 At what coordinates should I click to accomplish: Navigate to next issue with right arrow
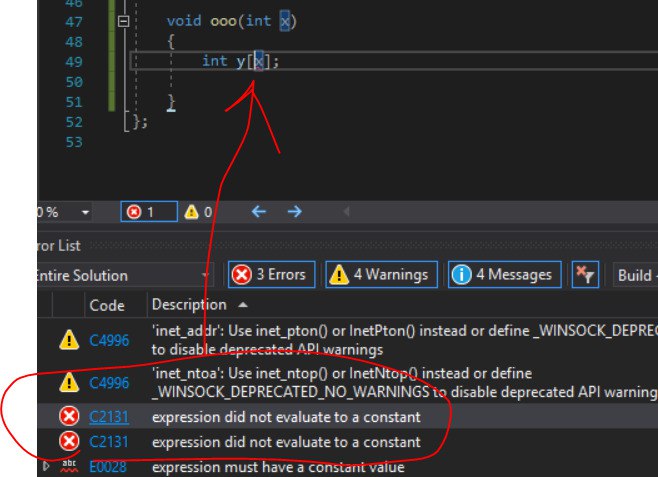295,211
